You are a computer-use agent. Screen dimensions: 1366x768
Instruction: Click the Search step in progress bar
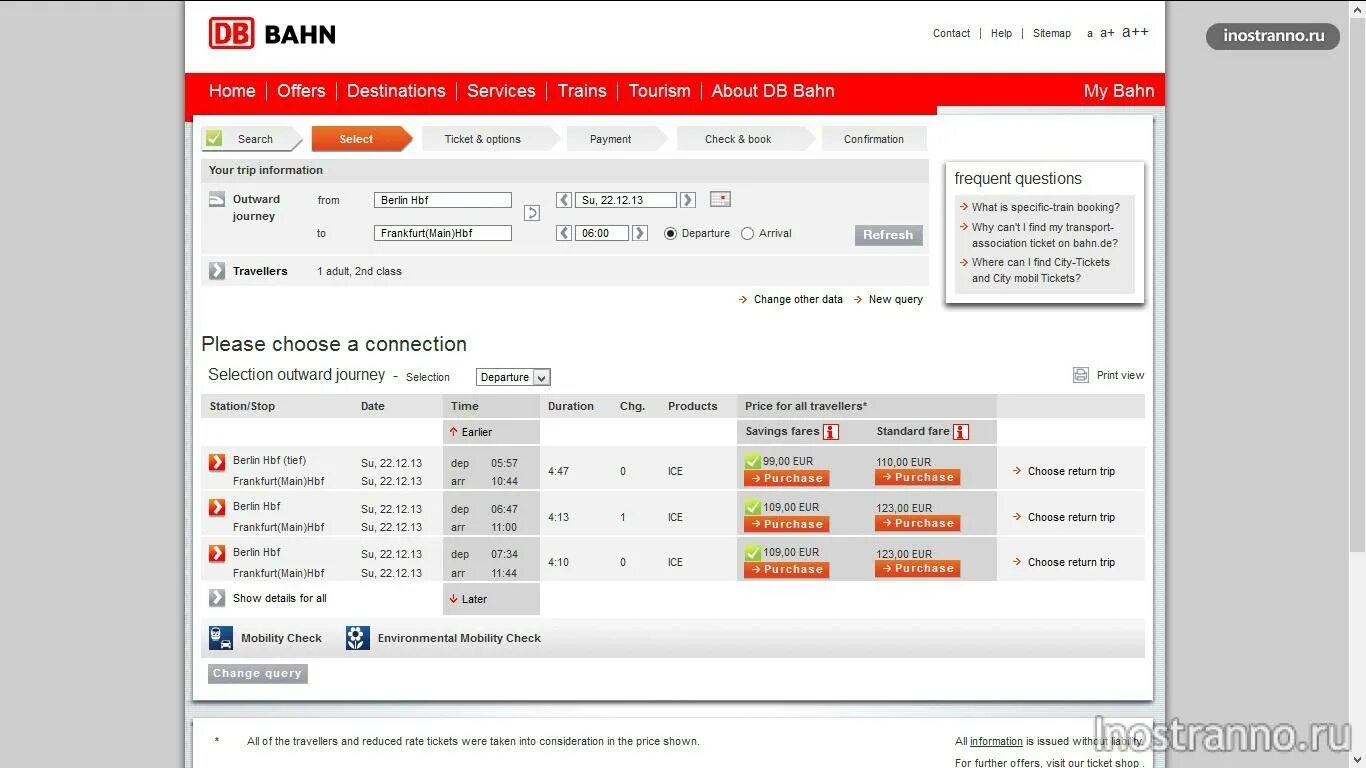tap(254, 139)
